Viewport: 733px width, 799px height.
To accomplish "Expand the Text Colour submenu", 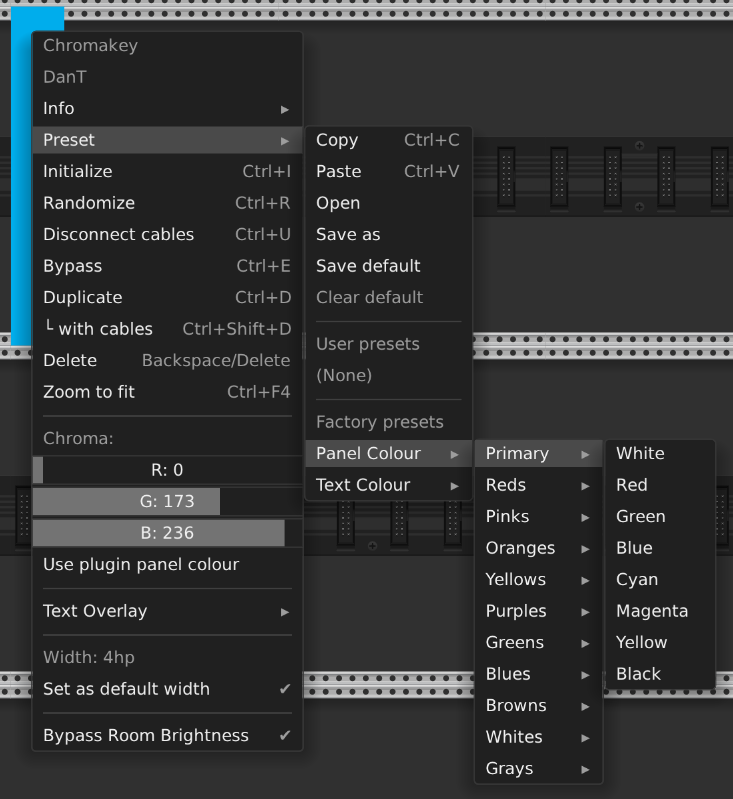I will 387,485.
